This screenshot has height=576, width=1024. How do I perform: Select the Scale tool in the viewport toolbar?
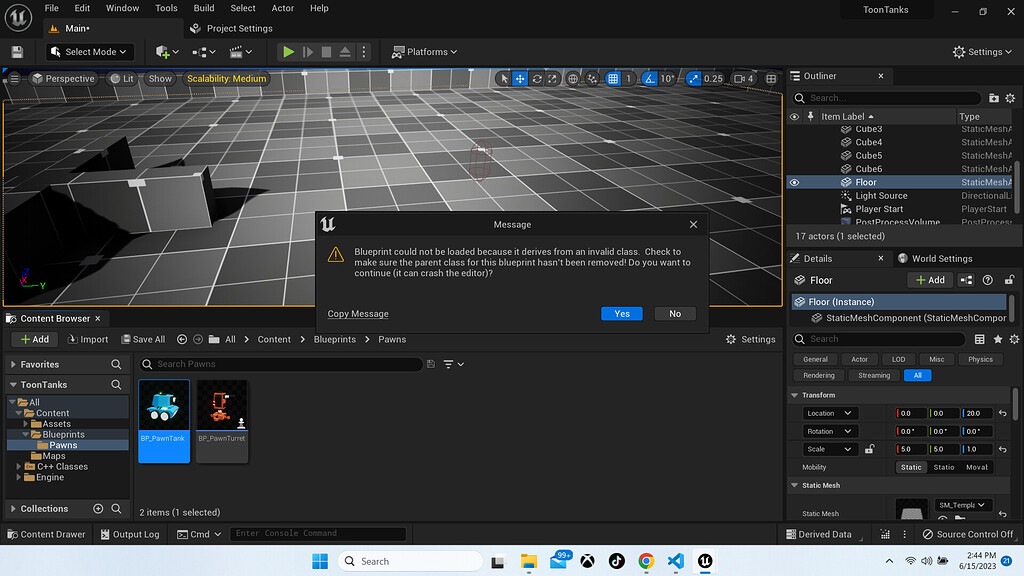point(553,78)
